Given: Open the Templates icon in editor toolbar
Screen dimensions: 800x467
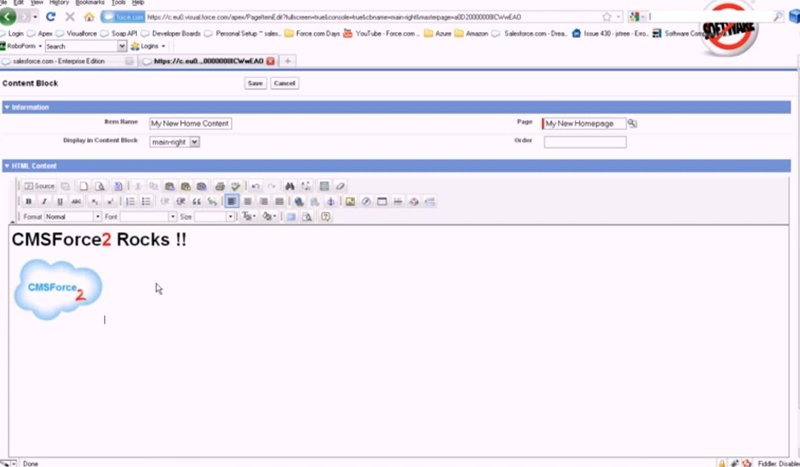Looking at the screenshot, I should click(x=118, y=186).
